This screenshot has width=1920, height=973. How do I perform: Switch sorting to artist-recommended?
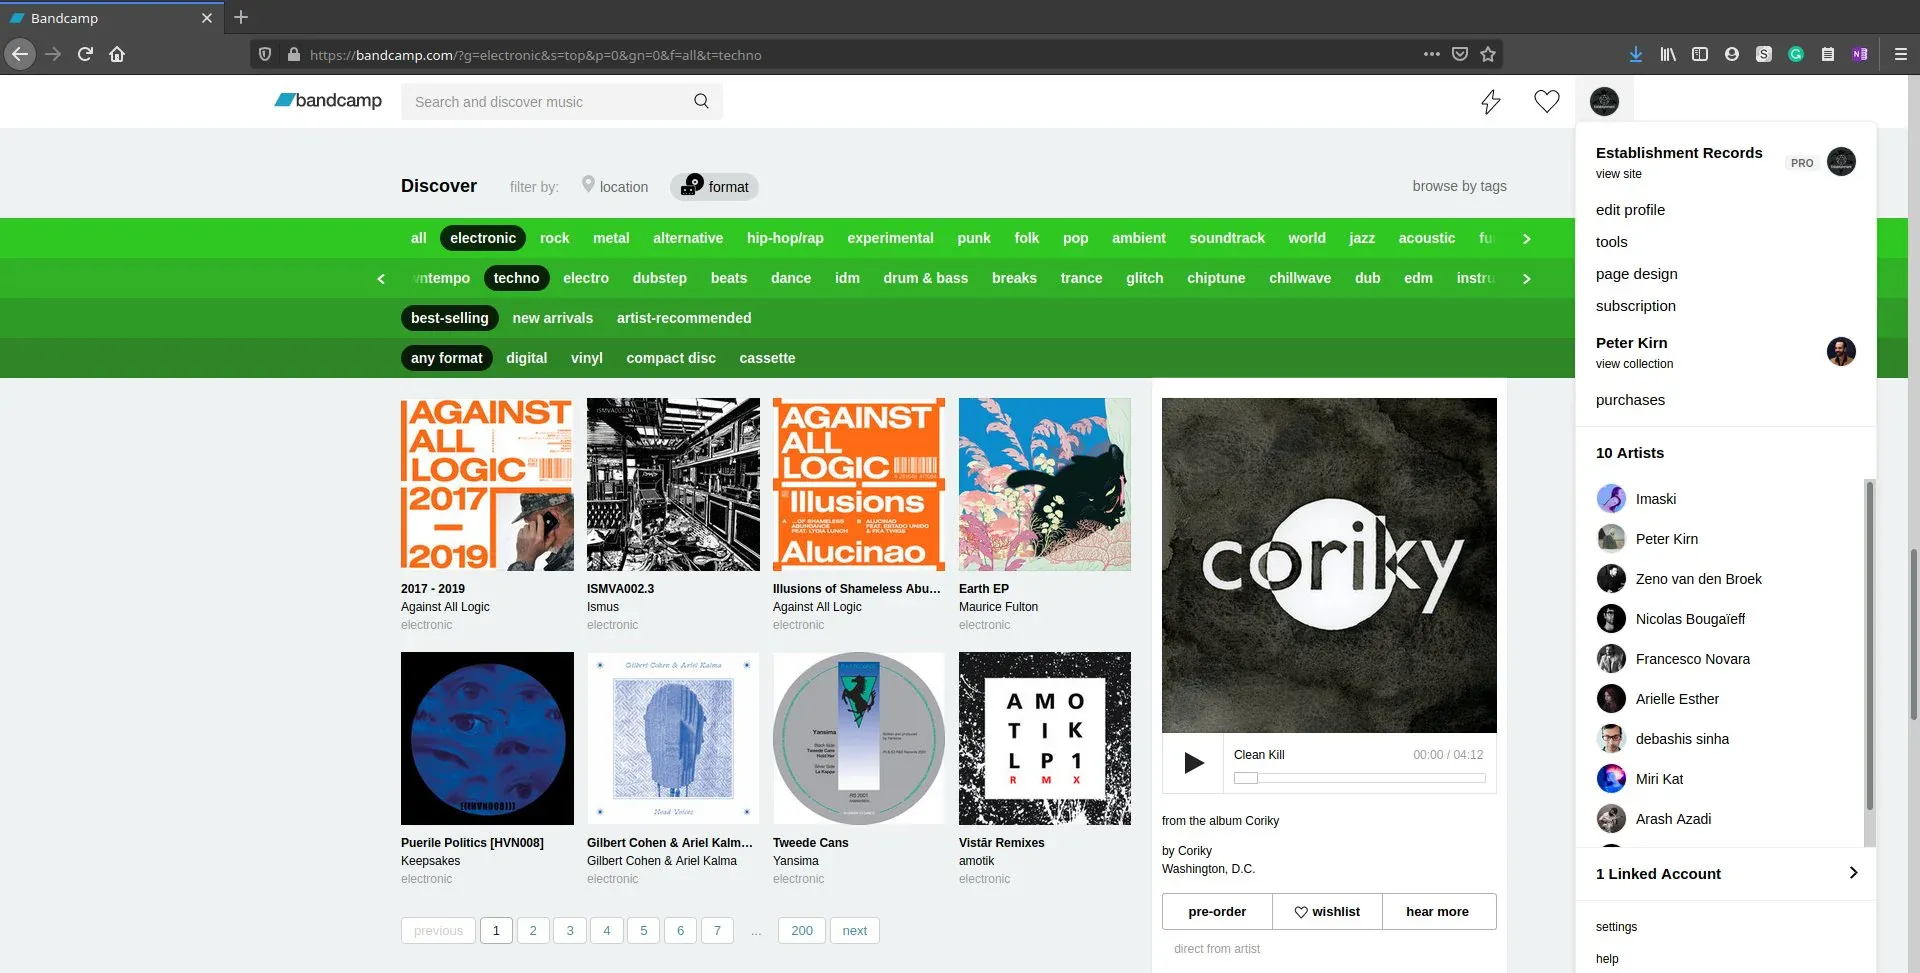(x=684, y=318)
